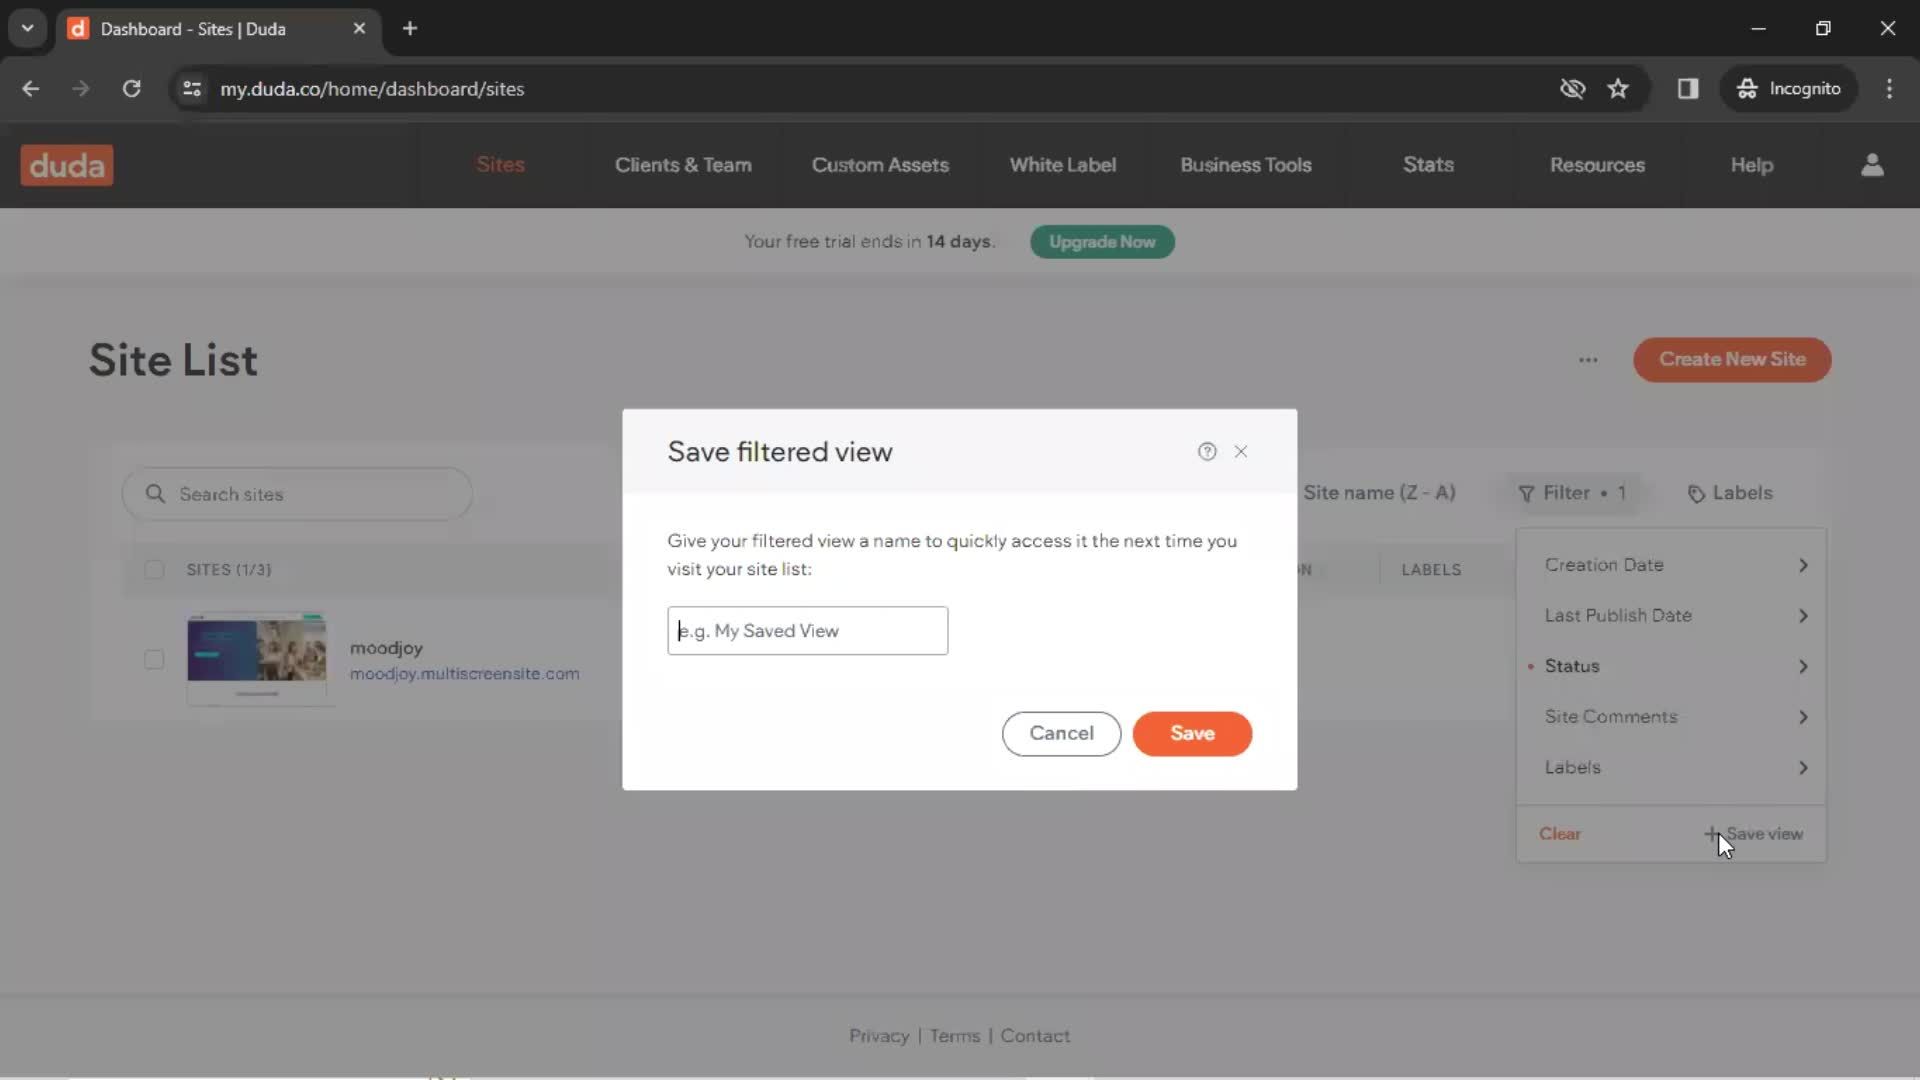Open the three-dot more options menu
Viewport: 1920px width, 1080px height.
[x=1588, y=360]
